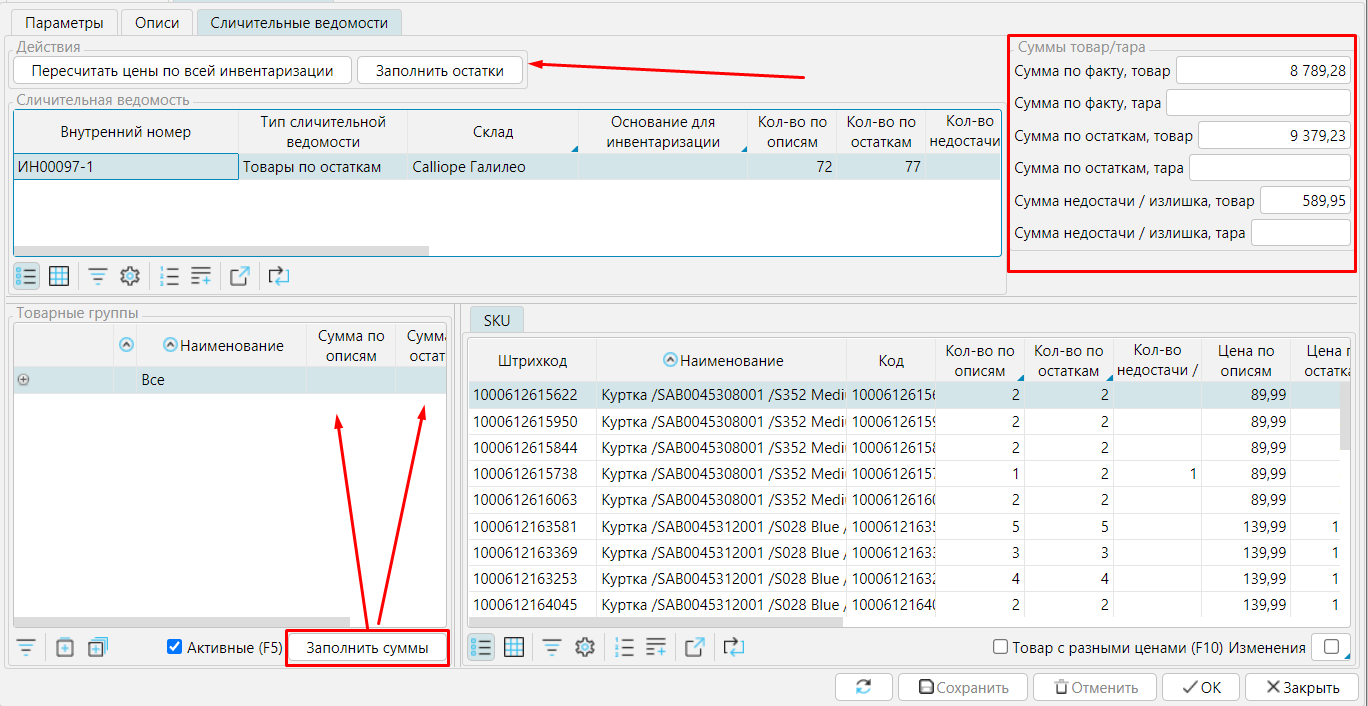Enable Товар с разными ценами checkbox

click(1000, 647)
